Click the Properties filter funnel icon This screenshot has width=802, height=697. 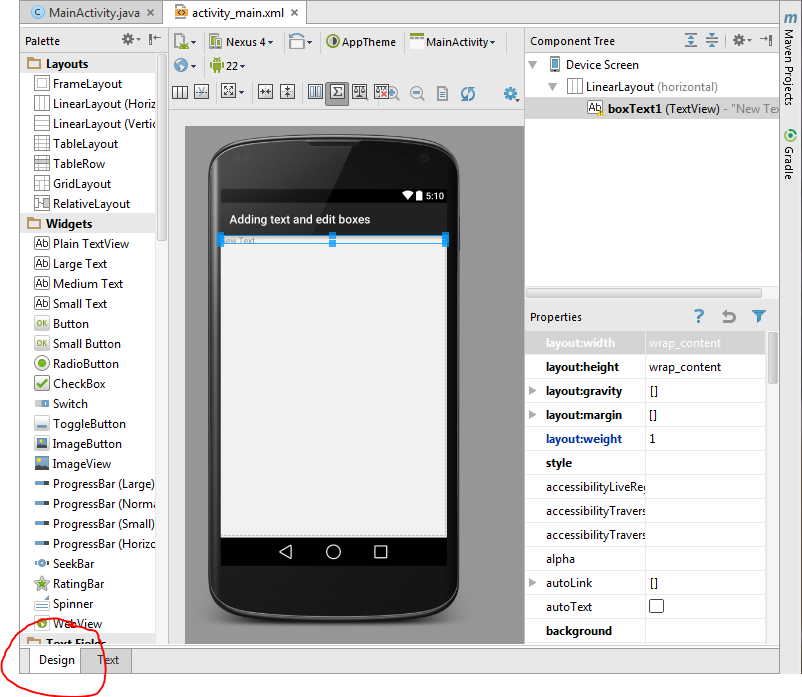tap(759, 317)
